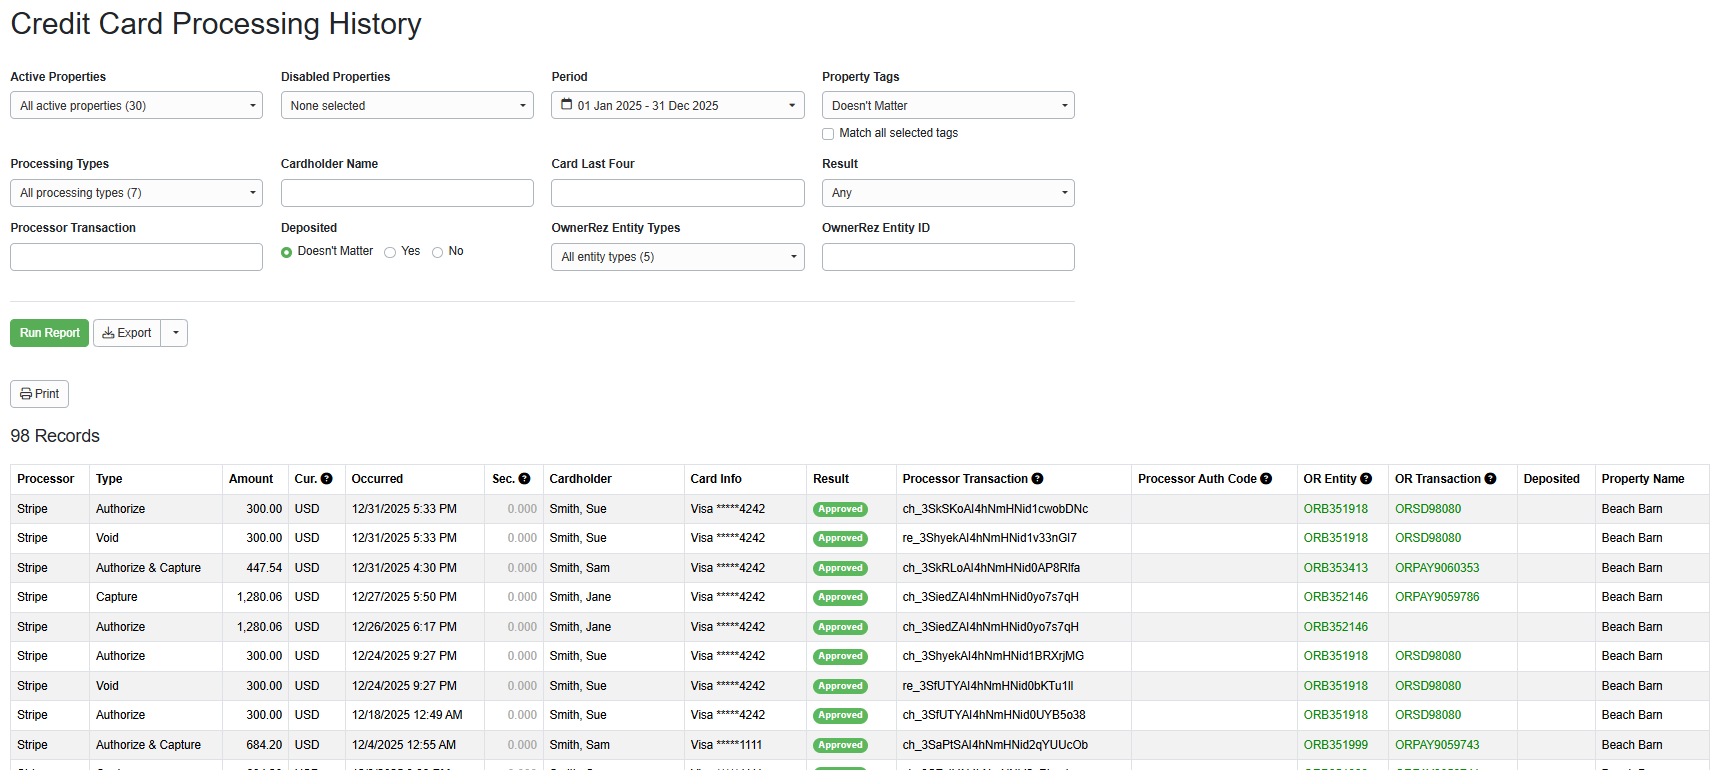Open ORB352146 link in 12/26/2025 row
Screen dimensions: 1724x770
point(1335,627)
